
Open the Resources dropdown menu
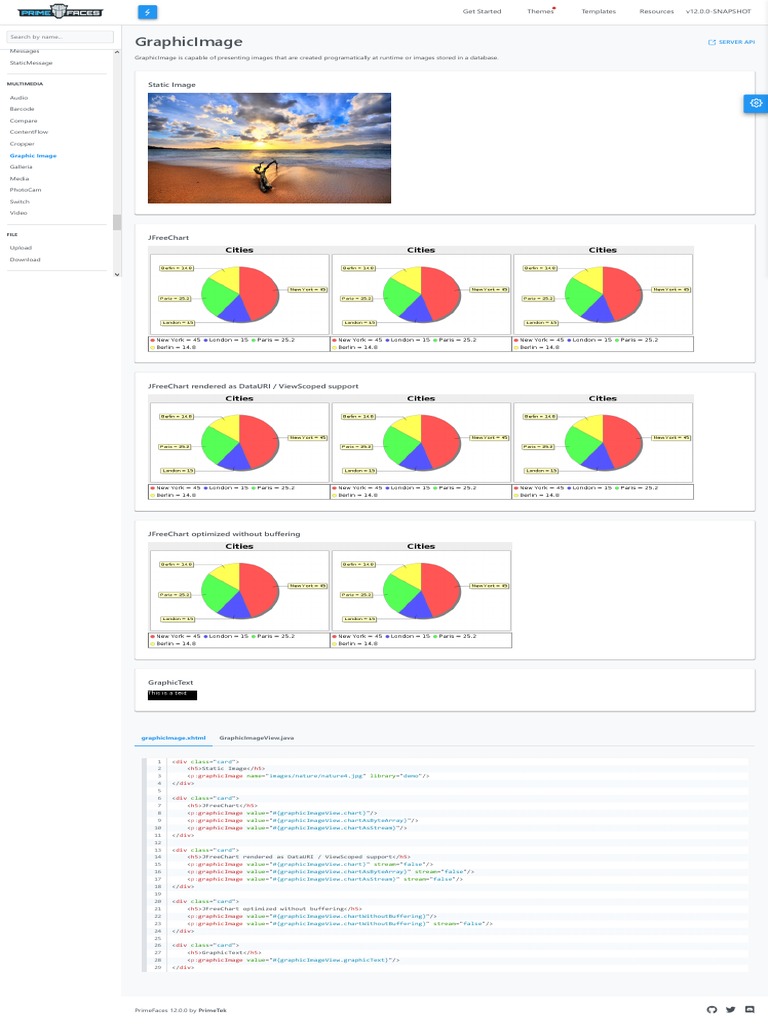click(x=656, y=11)
